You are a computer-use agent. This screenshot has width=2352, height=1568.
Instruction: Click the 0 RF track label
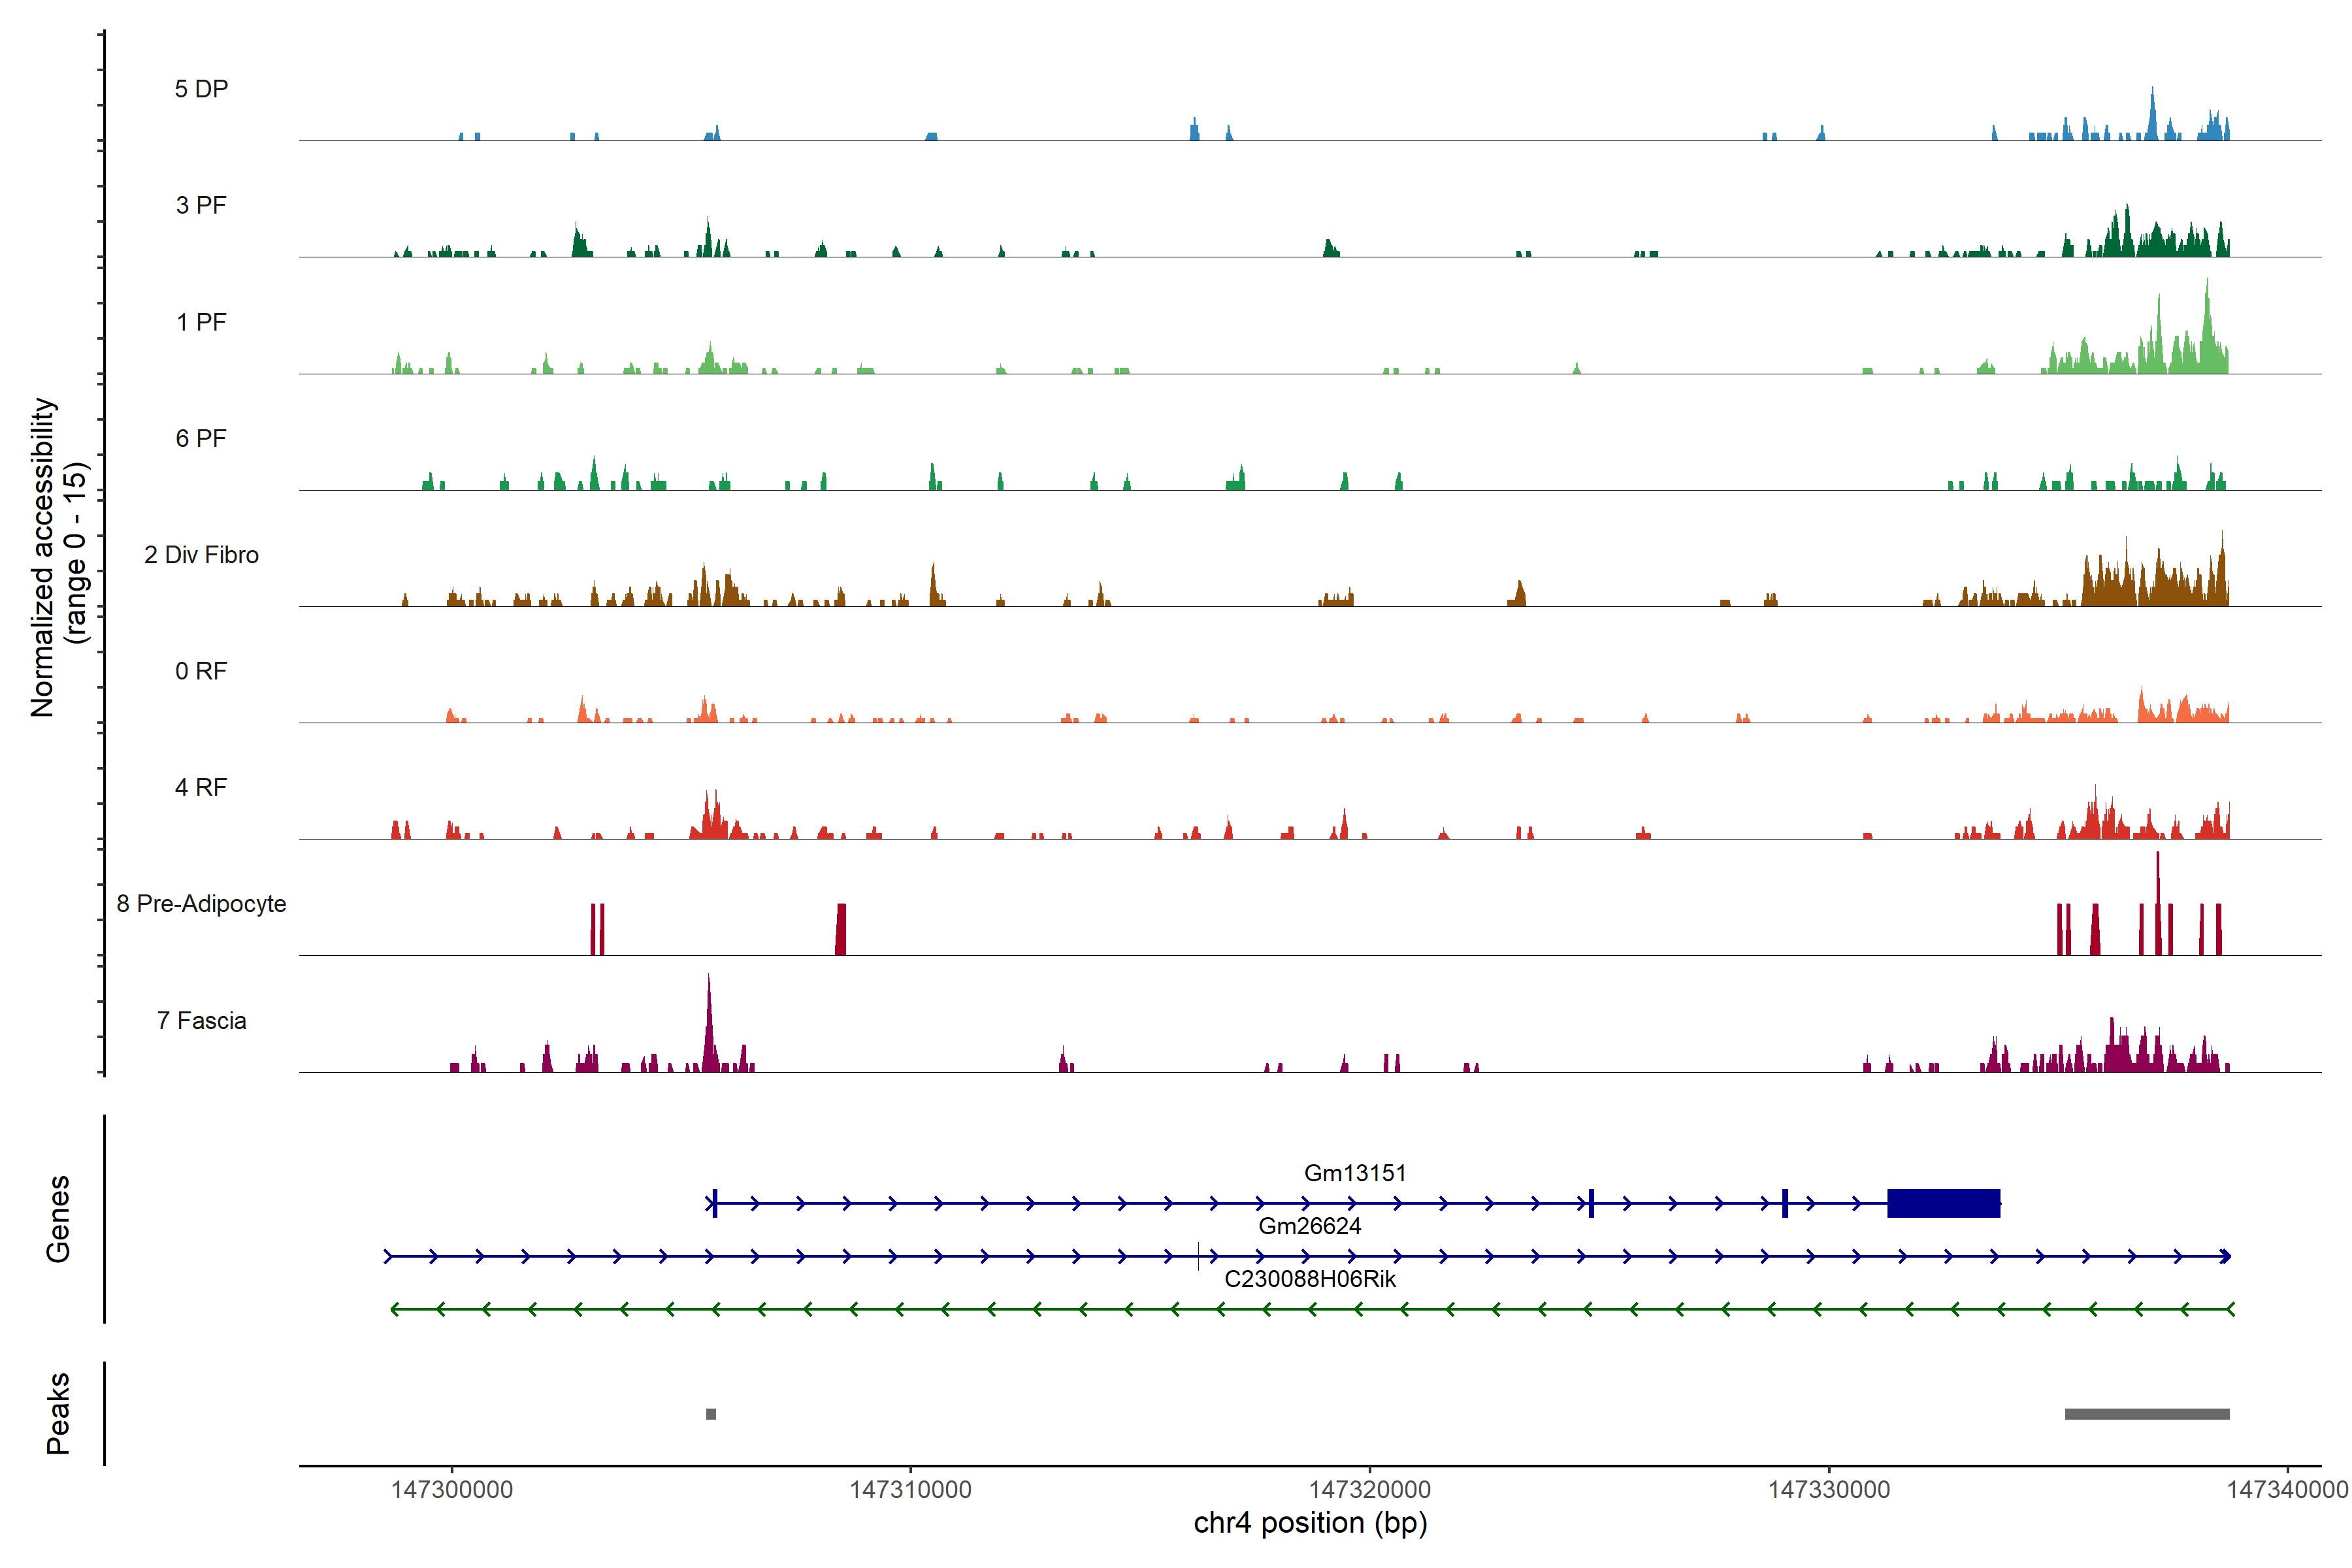[201, 671]
